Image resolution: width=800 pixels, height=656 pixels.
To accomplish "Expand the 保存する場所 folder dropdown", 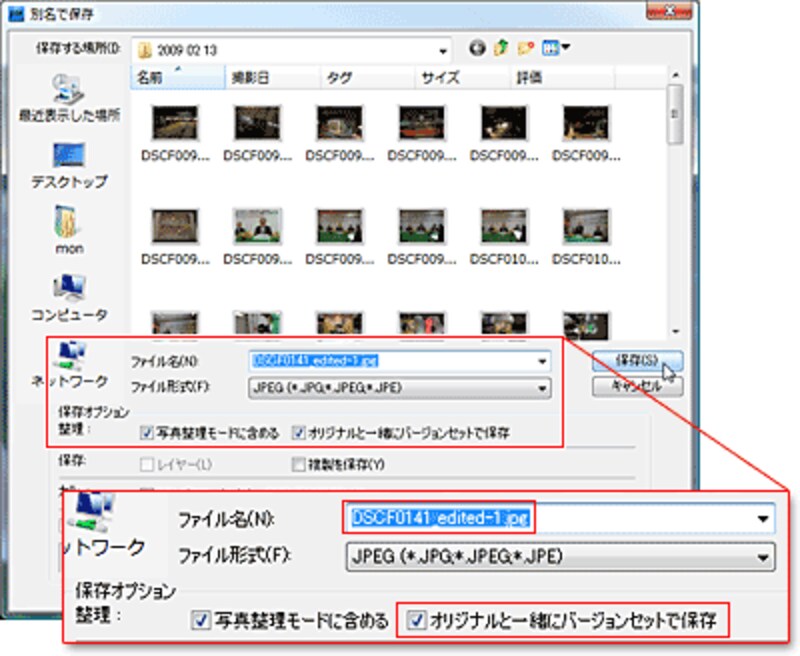I will click(x=443, y=51).
